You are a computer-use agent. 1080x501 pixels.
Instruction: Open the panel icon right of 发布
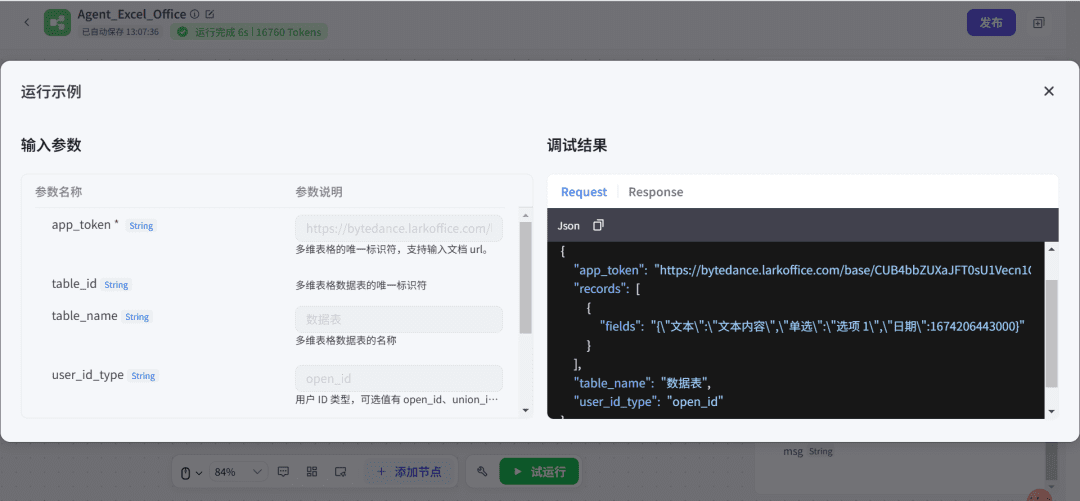pos(1038,22)
